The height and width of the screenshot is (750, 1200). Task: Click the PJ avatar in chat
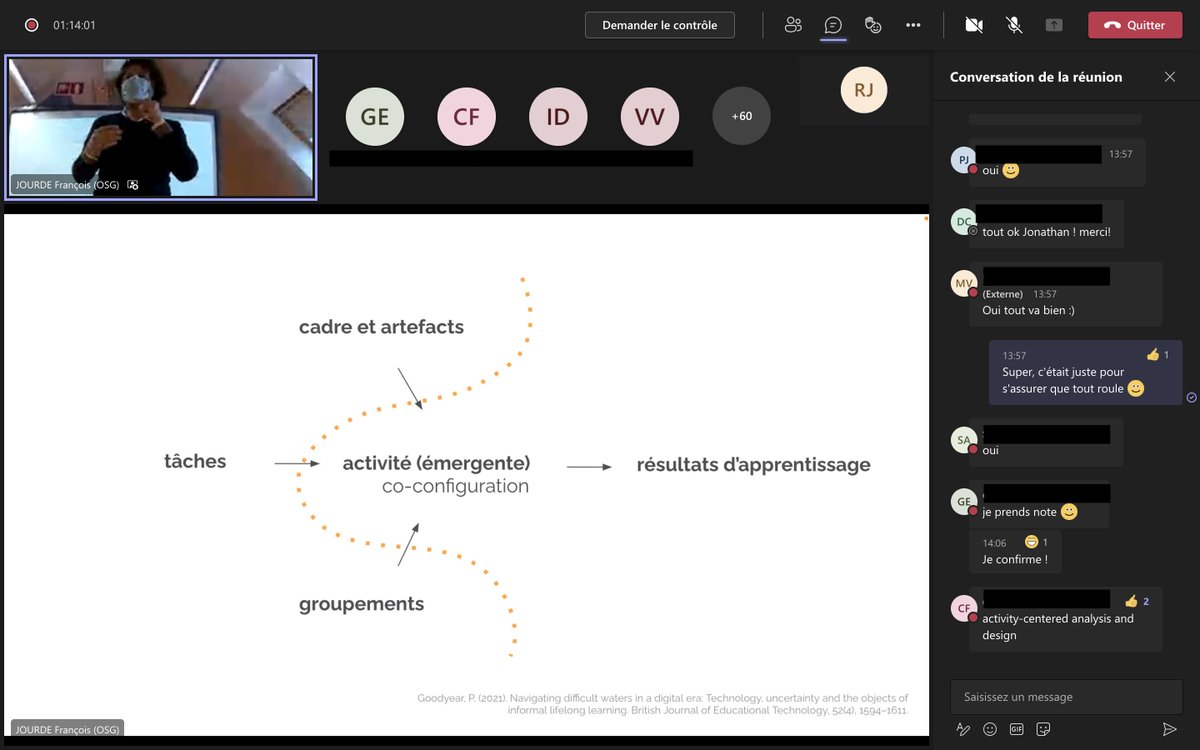point(963,160)
